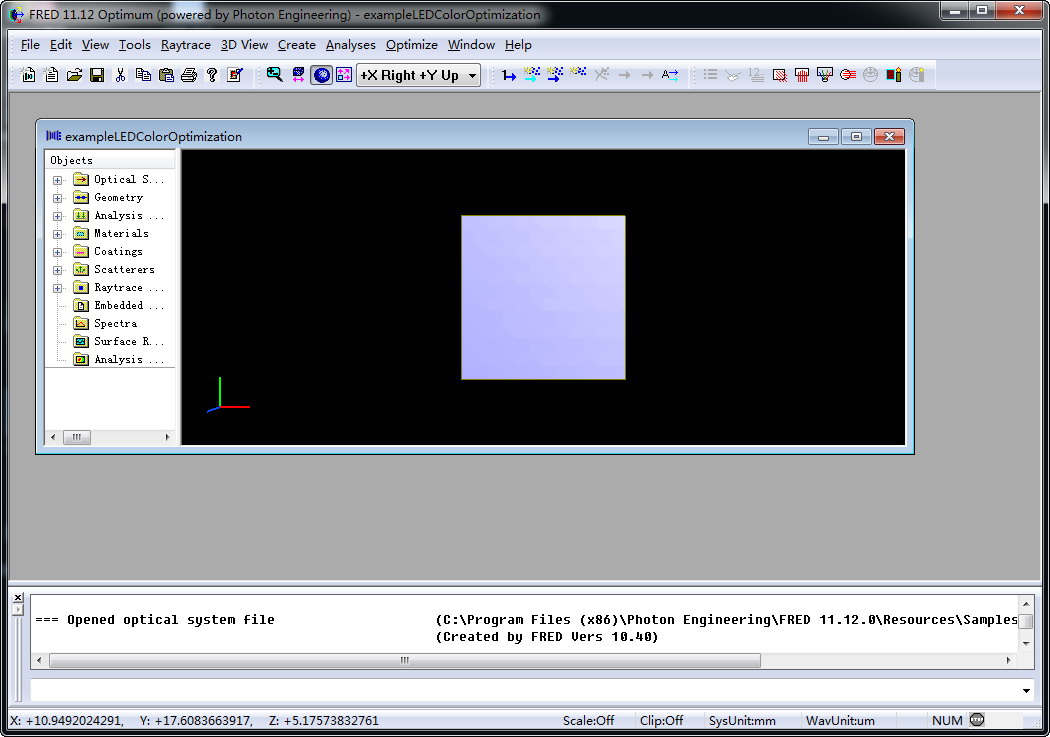Click trace-and-render rays cyan arrow icon
The image size is (1050, 737).
(532, 75)
